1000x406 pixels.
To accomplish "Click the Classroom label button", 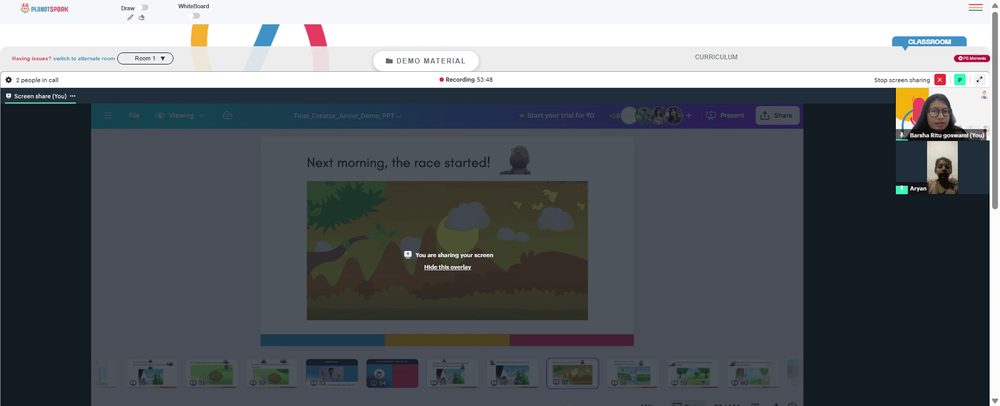I will click(x=929, y=42).
